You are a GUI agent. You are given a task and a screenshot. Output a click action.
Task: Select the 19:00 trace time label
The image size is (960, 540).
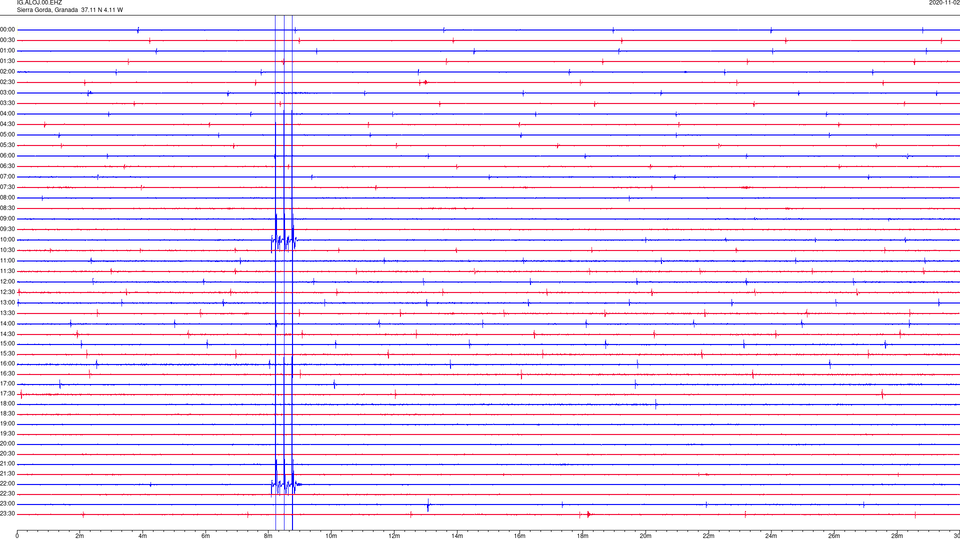tap(8, 424)
